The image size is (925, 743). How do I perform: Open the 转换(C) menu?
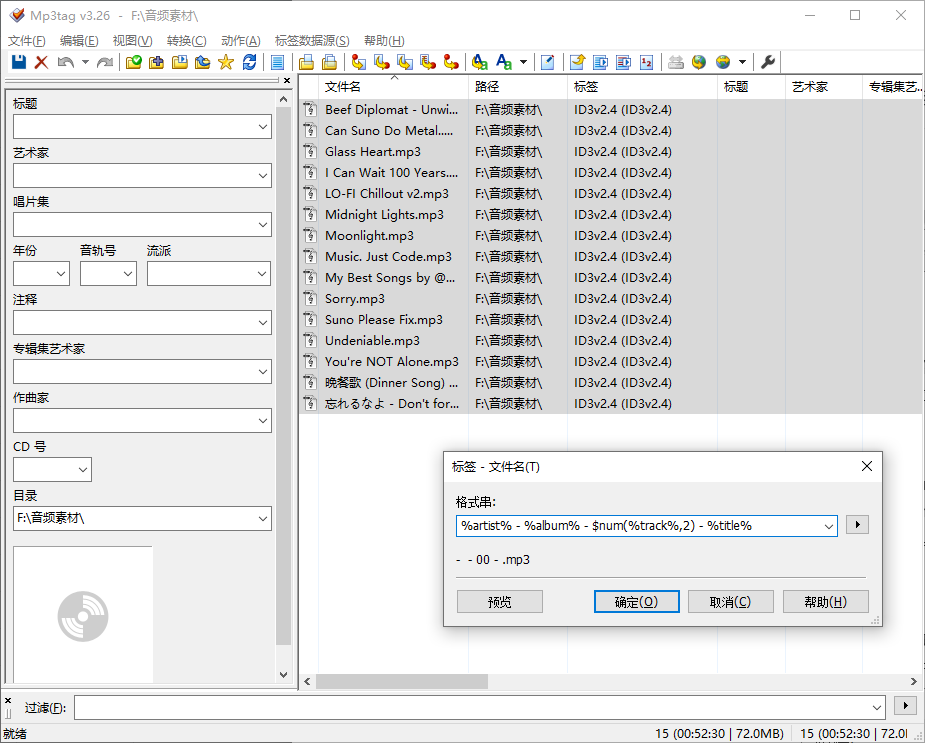coord(186,41)
